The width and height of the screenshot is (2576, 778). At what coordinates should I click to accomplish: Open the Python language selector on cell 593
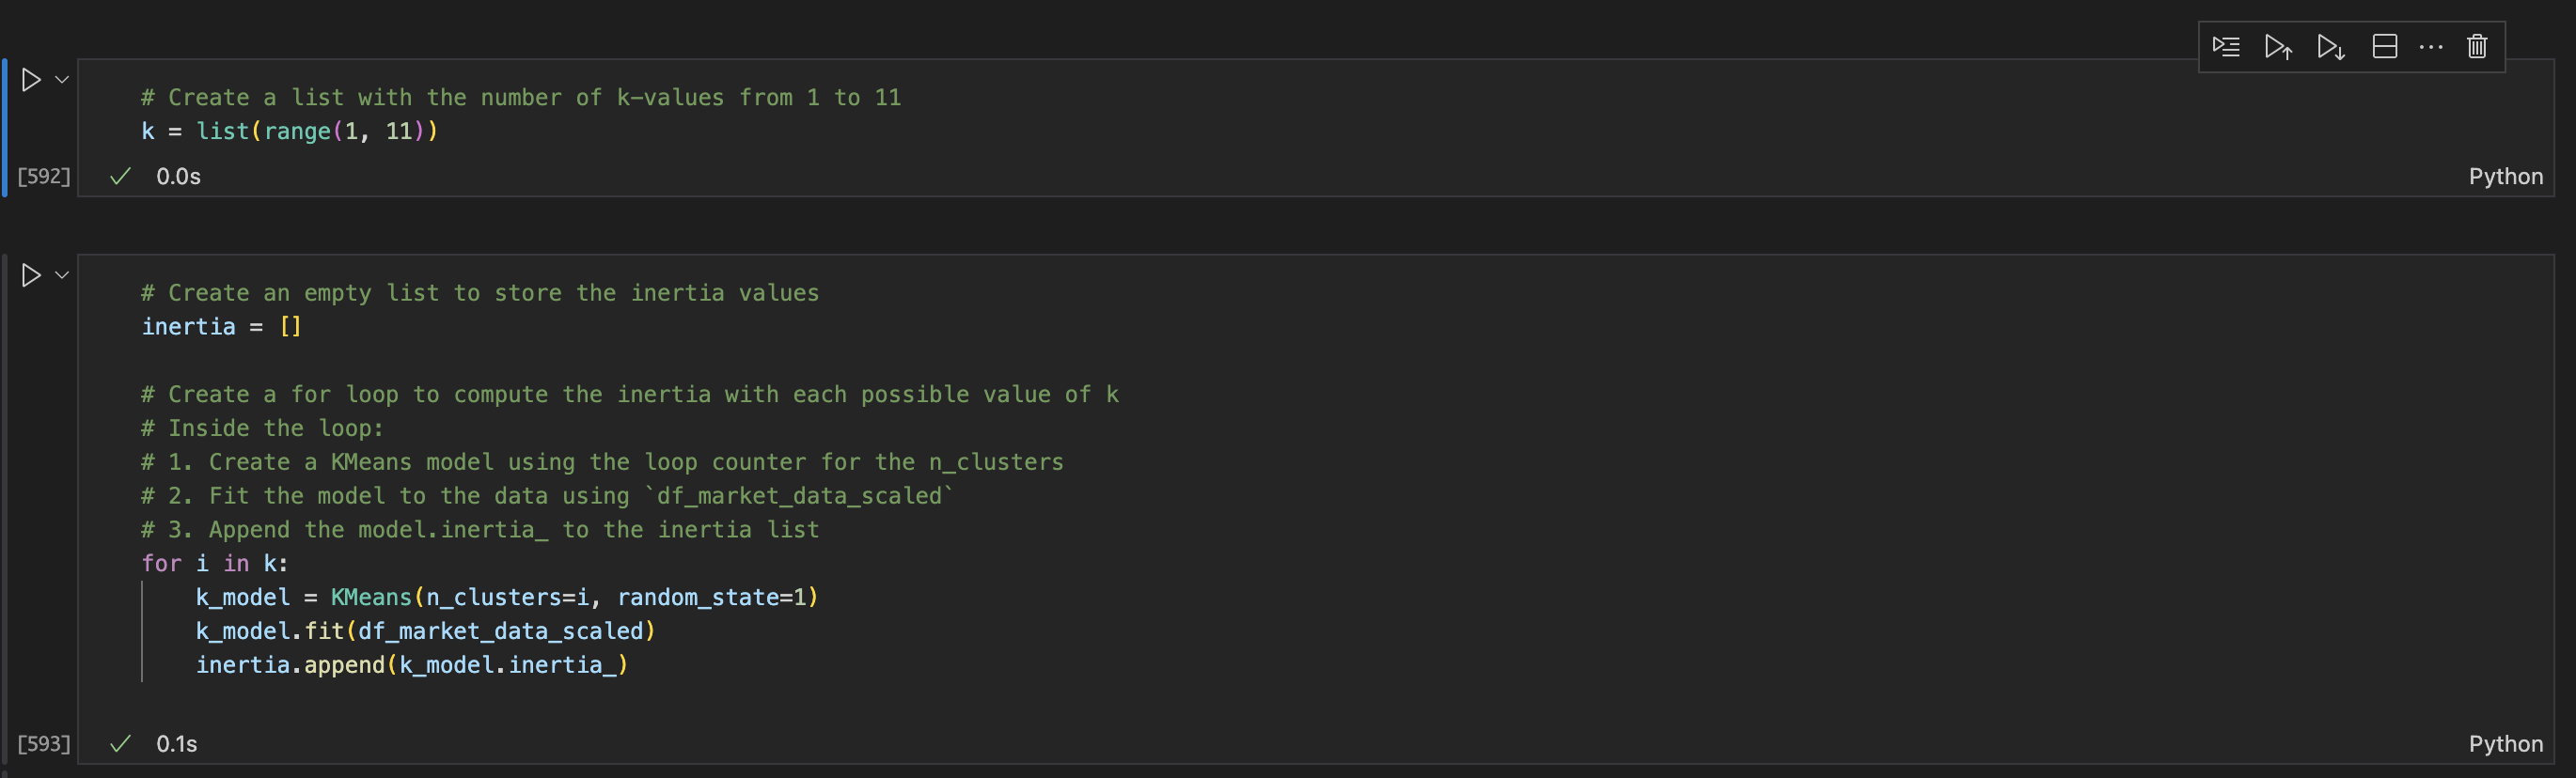click(2506, 743)
